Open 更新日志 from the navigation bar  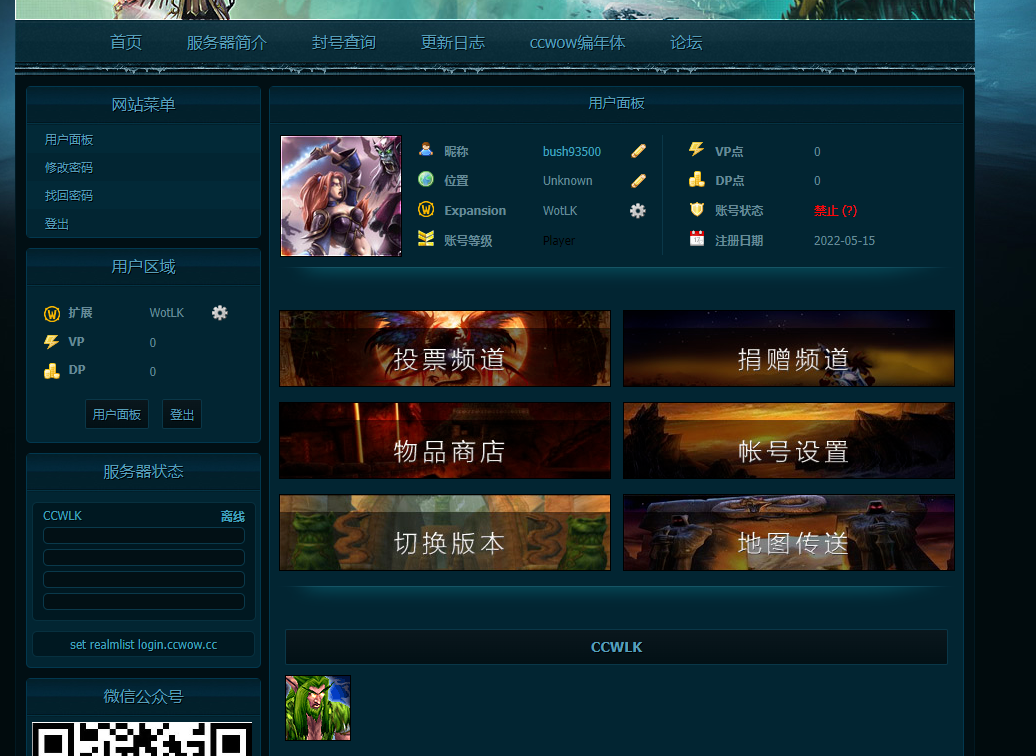click(453, 43)
